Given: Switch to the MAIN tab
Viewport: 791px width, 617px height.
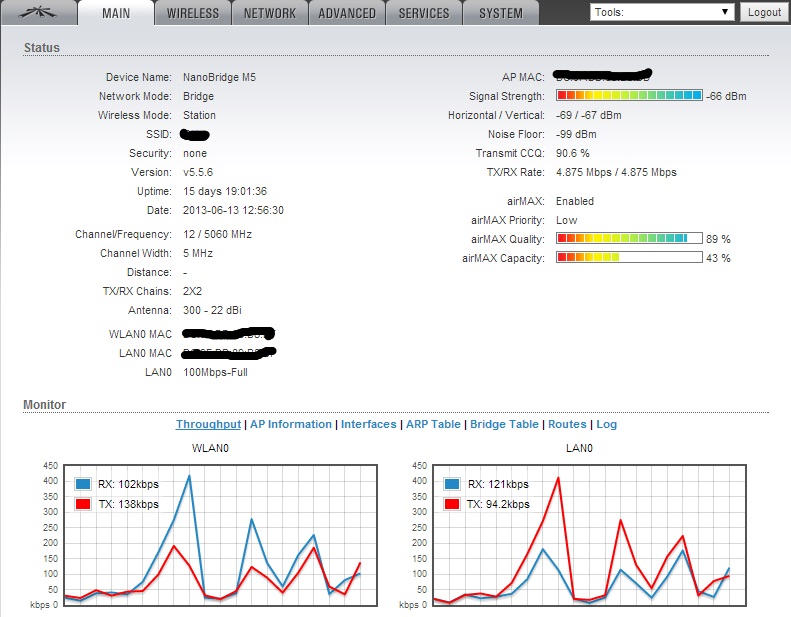Looking at the screenshot, I should pyautogui.click(x=115, y=13).
